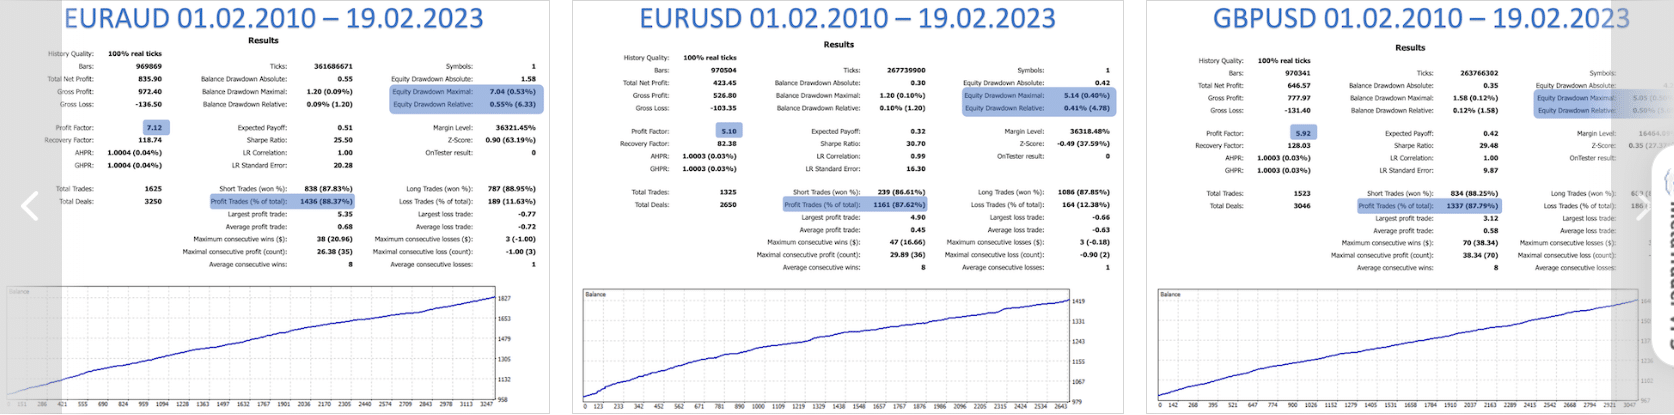The image size is (1674, 415).
Task: Click the previous slide left arrow
Action: point(29,206)
